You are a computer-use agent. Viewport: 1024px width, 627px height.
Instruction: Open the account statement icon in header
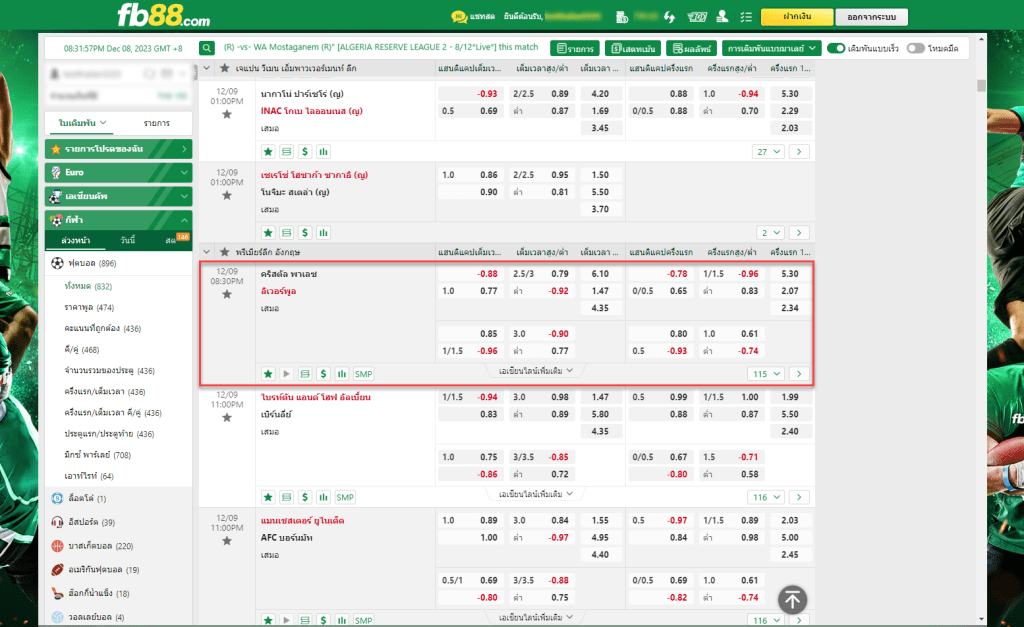pos(622,17)
